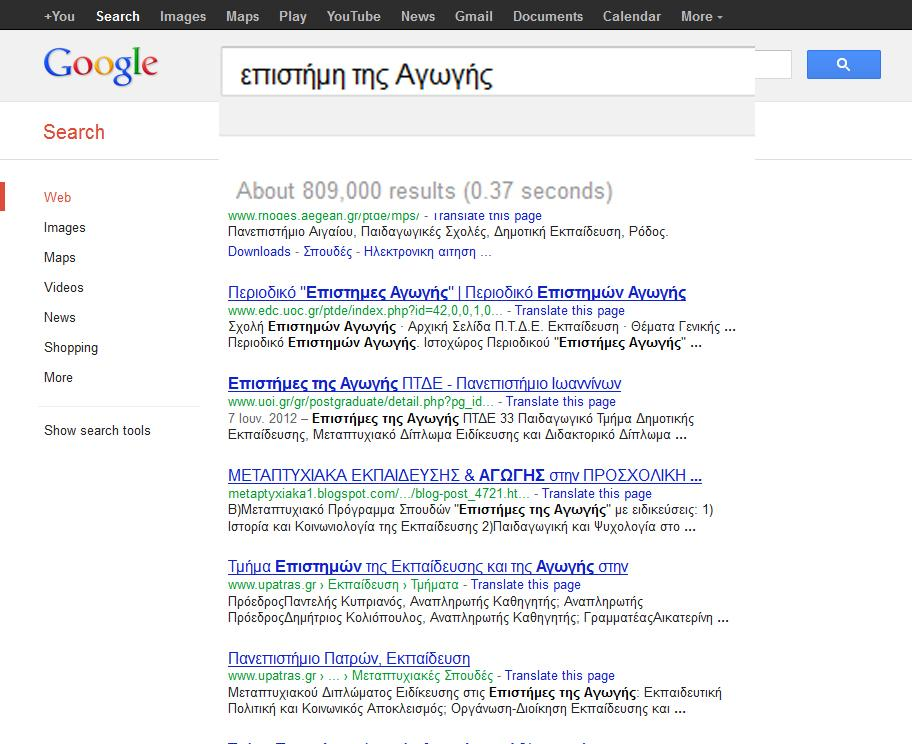Filter results by Maps in the sidebar
Viewport: 912px width, 744px height.
click(x=60, y=257)
